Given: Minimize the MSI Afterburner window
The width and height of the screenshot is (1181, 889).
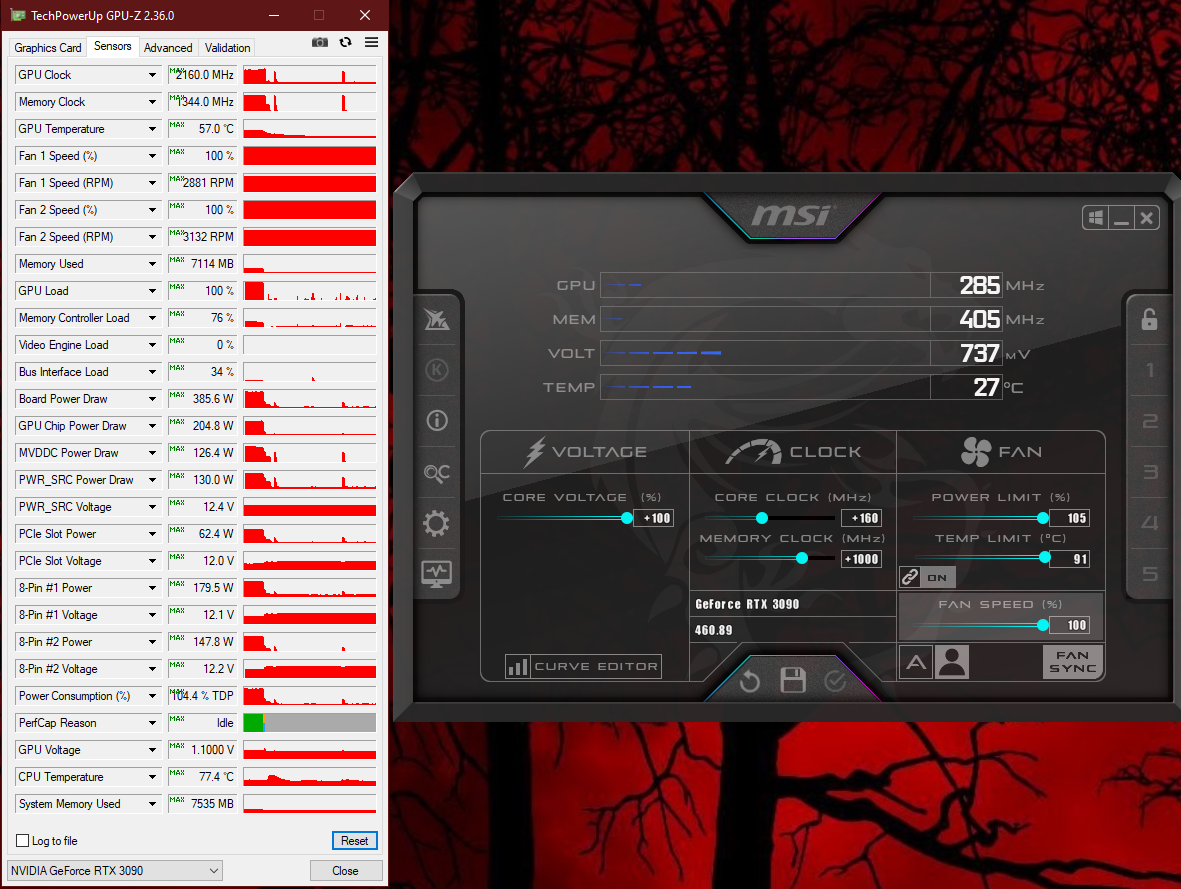Looking at the screenshot, I should (x=1121, y=218).
